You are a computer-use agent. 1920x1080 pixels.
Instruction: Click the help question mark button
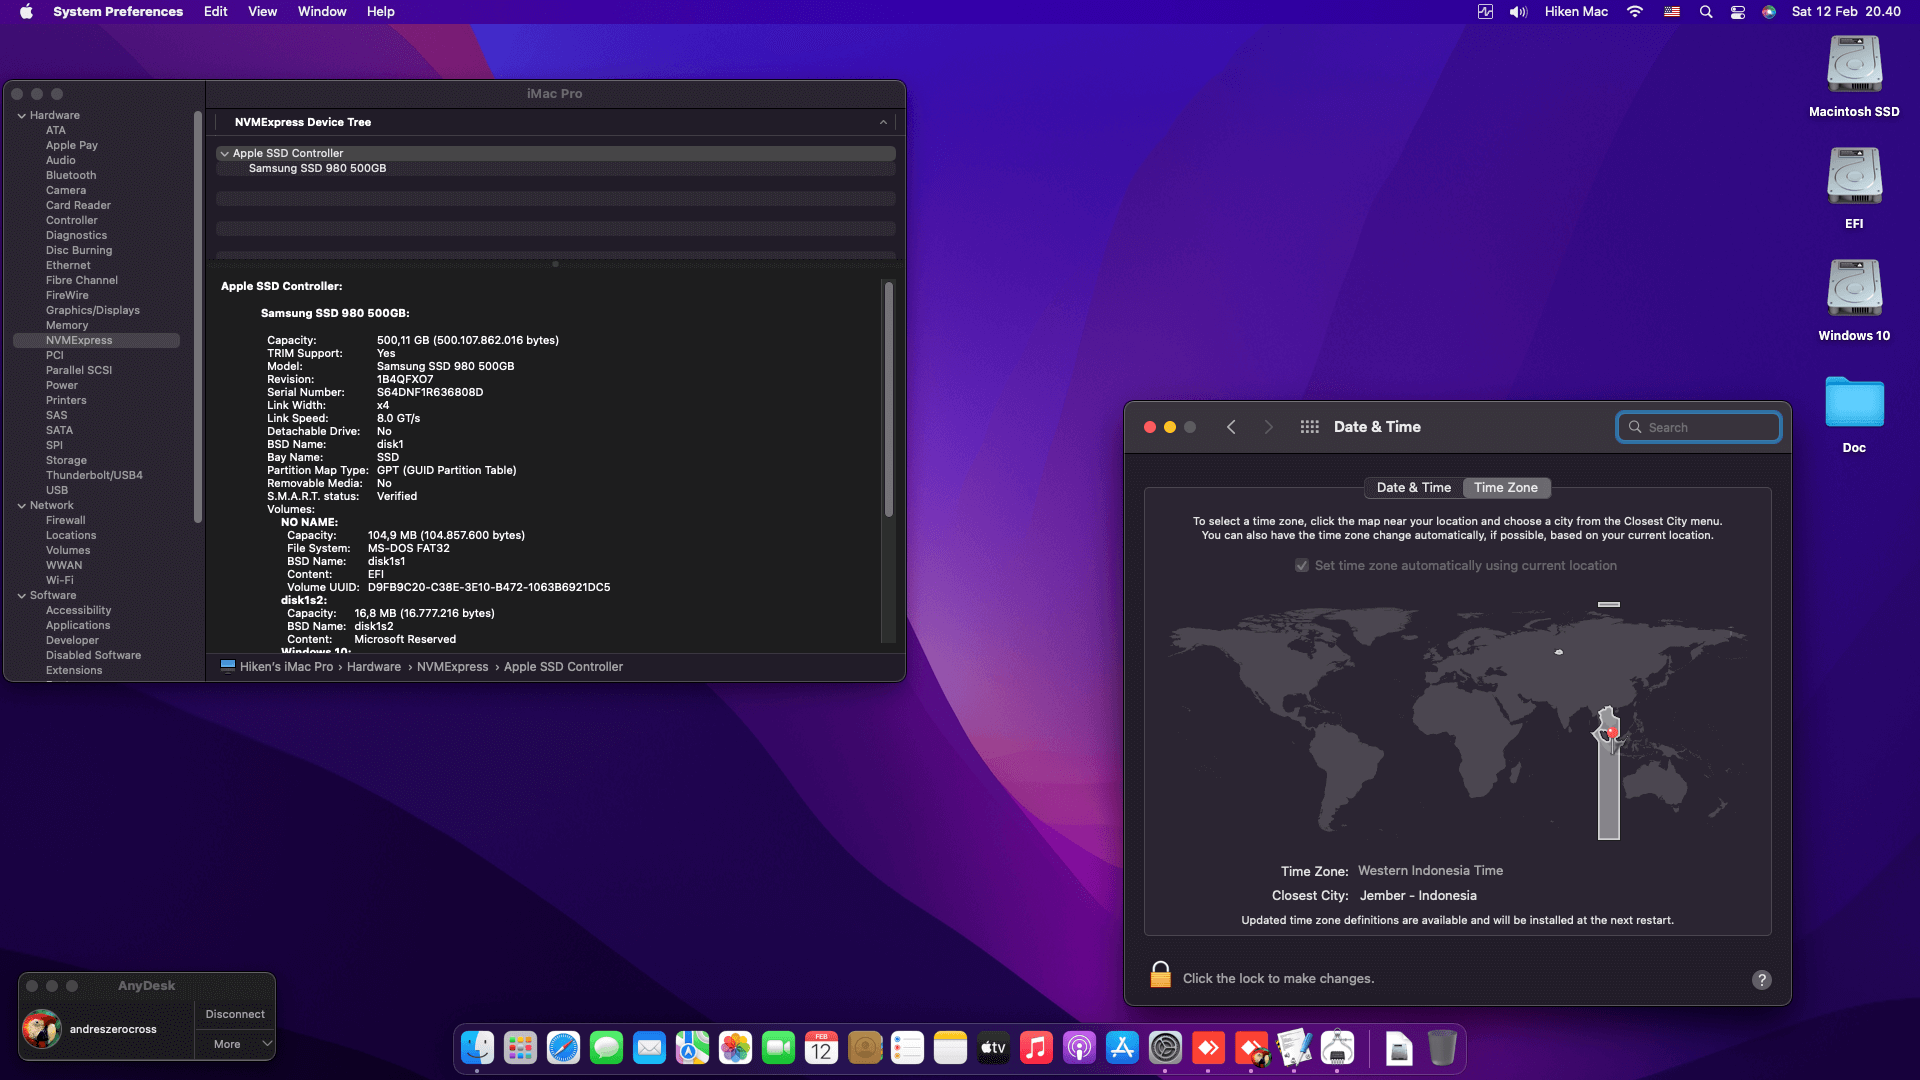click(1762, 980)
